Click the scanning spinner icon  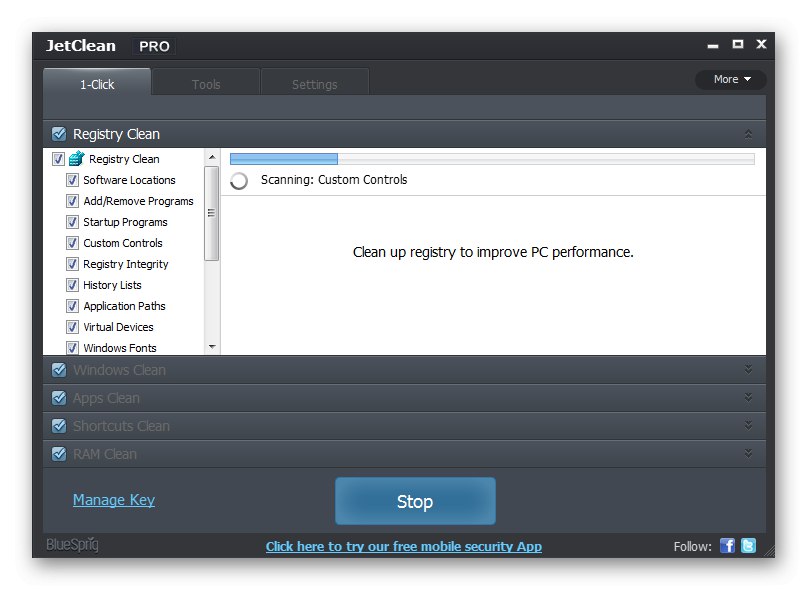pos(239,181)
